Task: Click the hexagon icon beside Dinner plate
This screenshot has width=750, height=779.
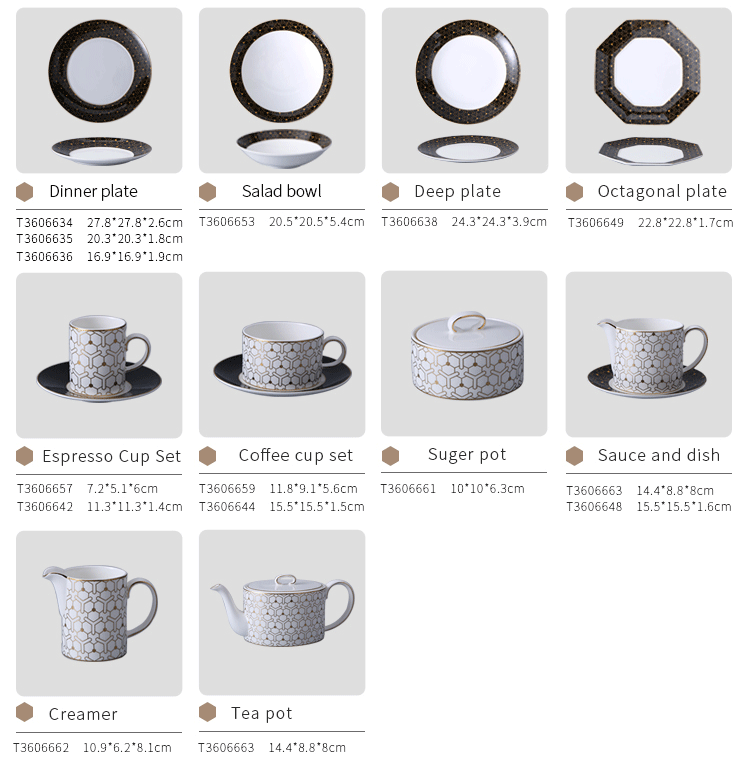Action: 24,192
